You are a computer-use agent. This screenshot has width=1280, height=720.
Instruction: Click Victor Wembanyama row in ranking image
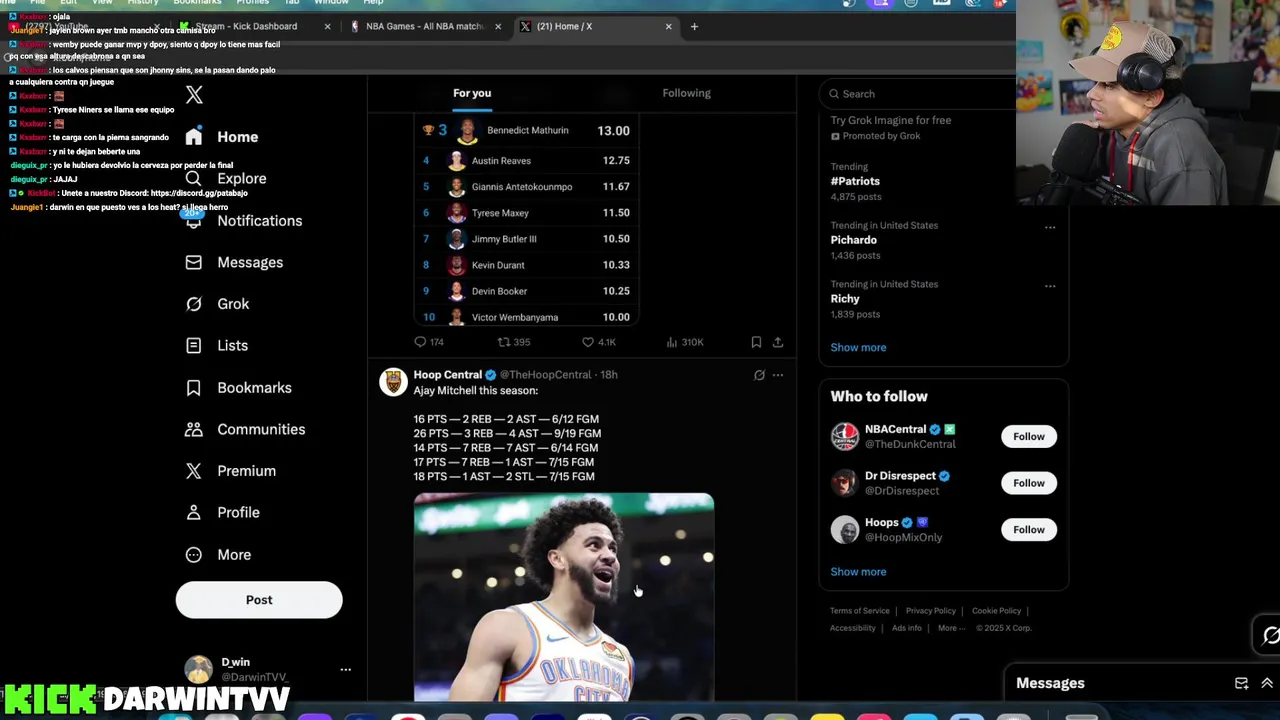527,317
